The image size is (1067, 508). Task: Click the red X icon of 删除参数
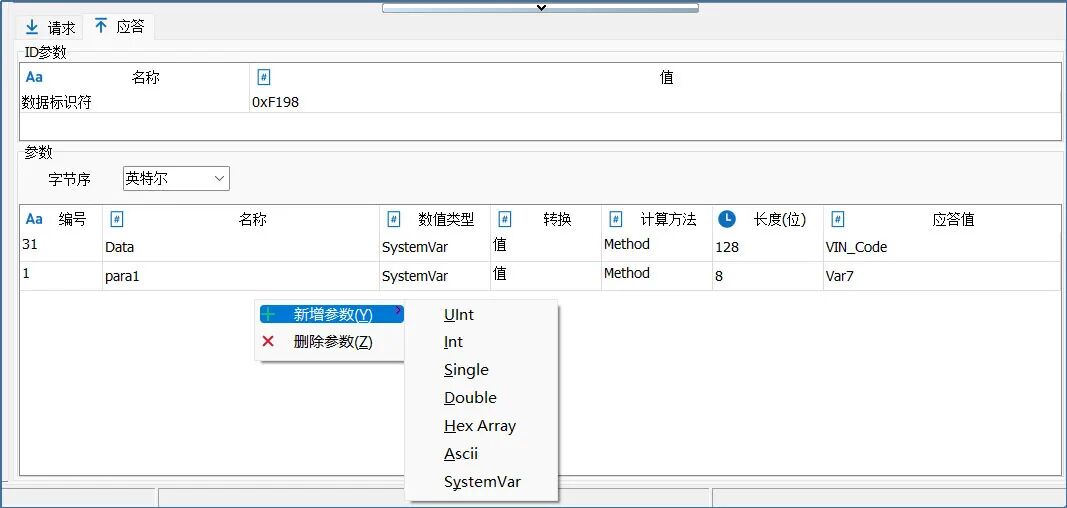268,341
